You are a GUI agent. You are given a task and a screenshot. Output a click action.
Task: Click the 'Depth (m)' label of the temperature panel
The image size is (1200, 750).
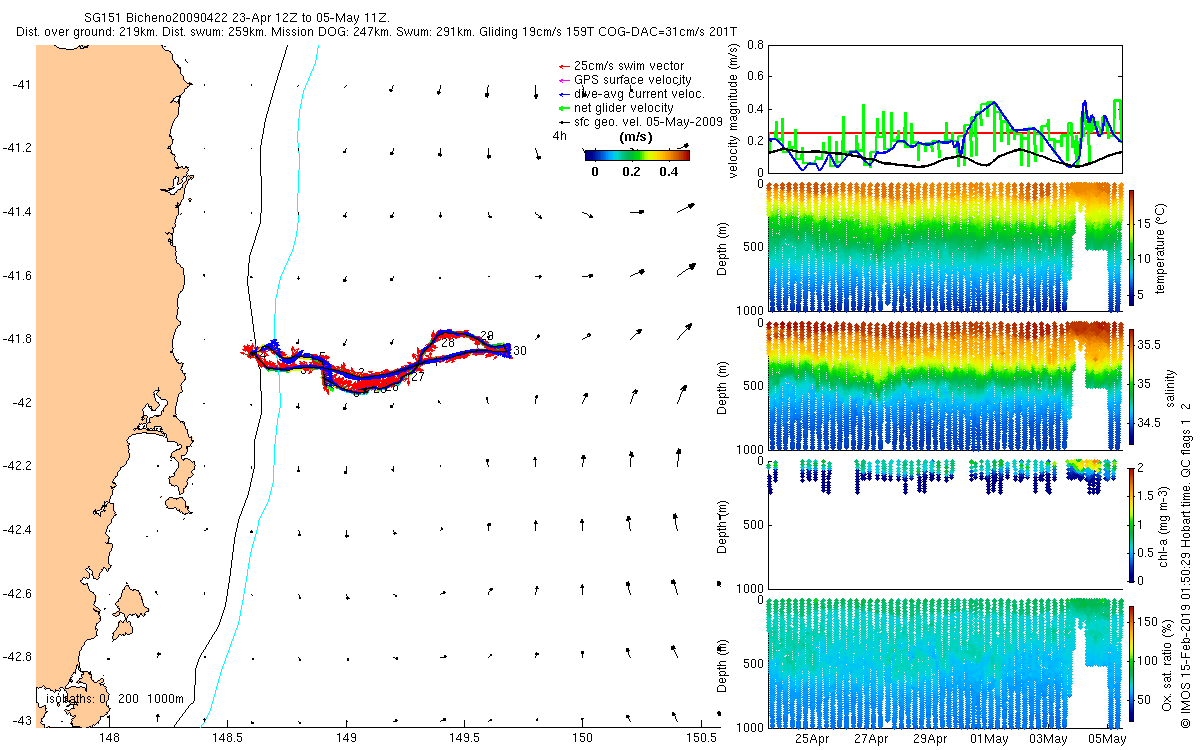point(722,247)
